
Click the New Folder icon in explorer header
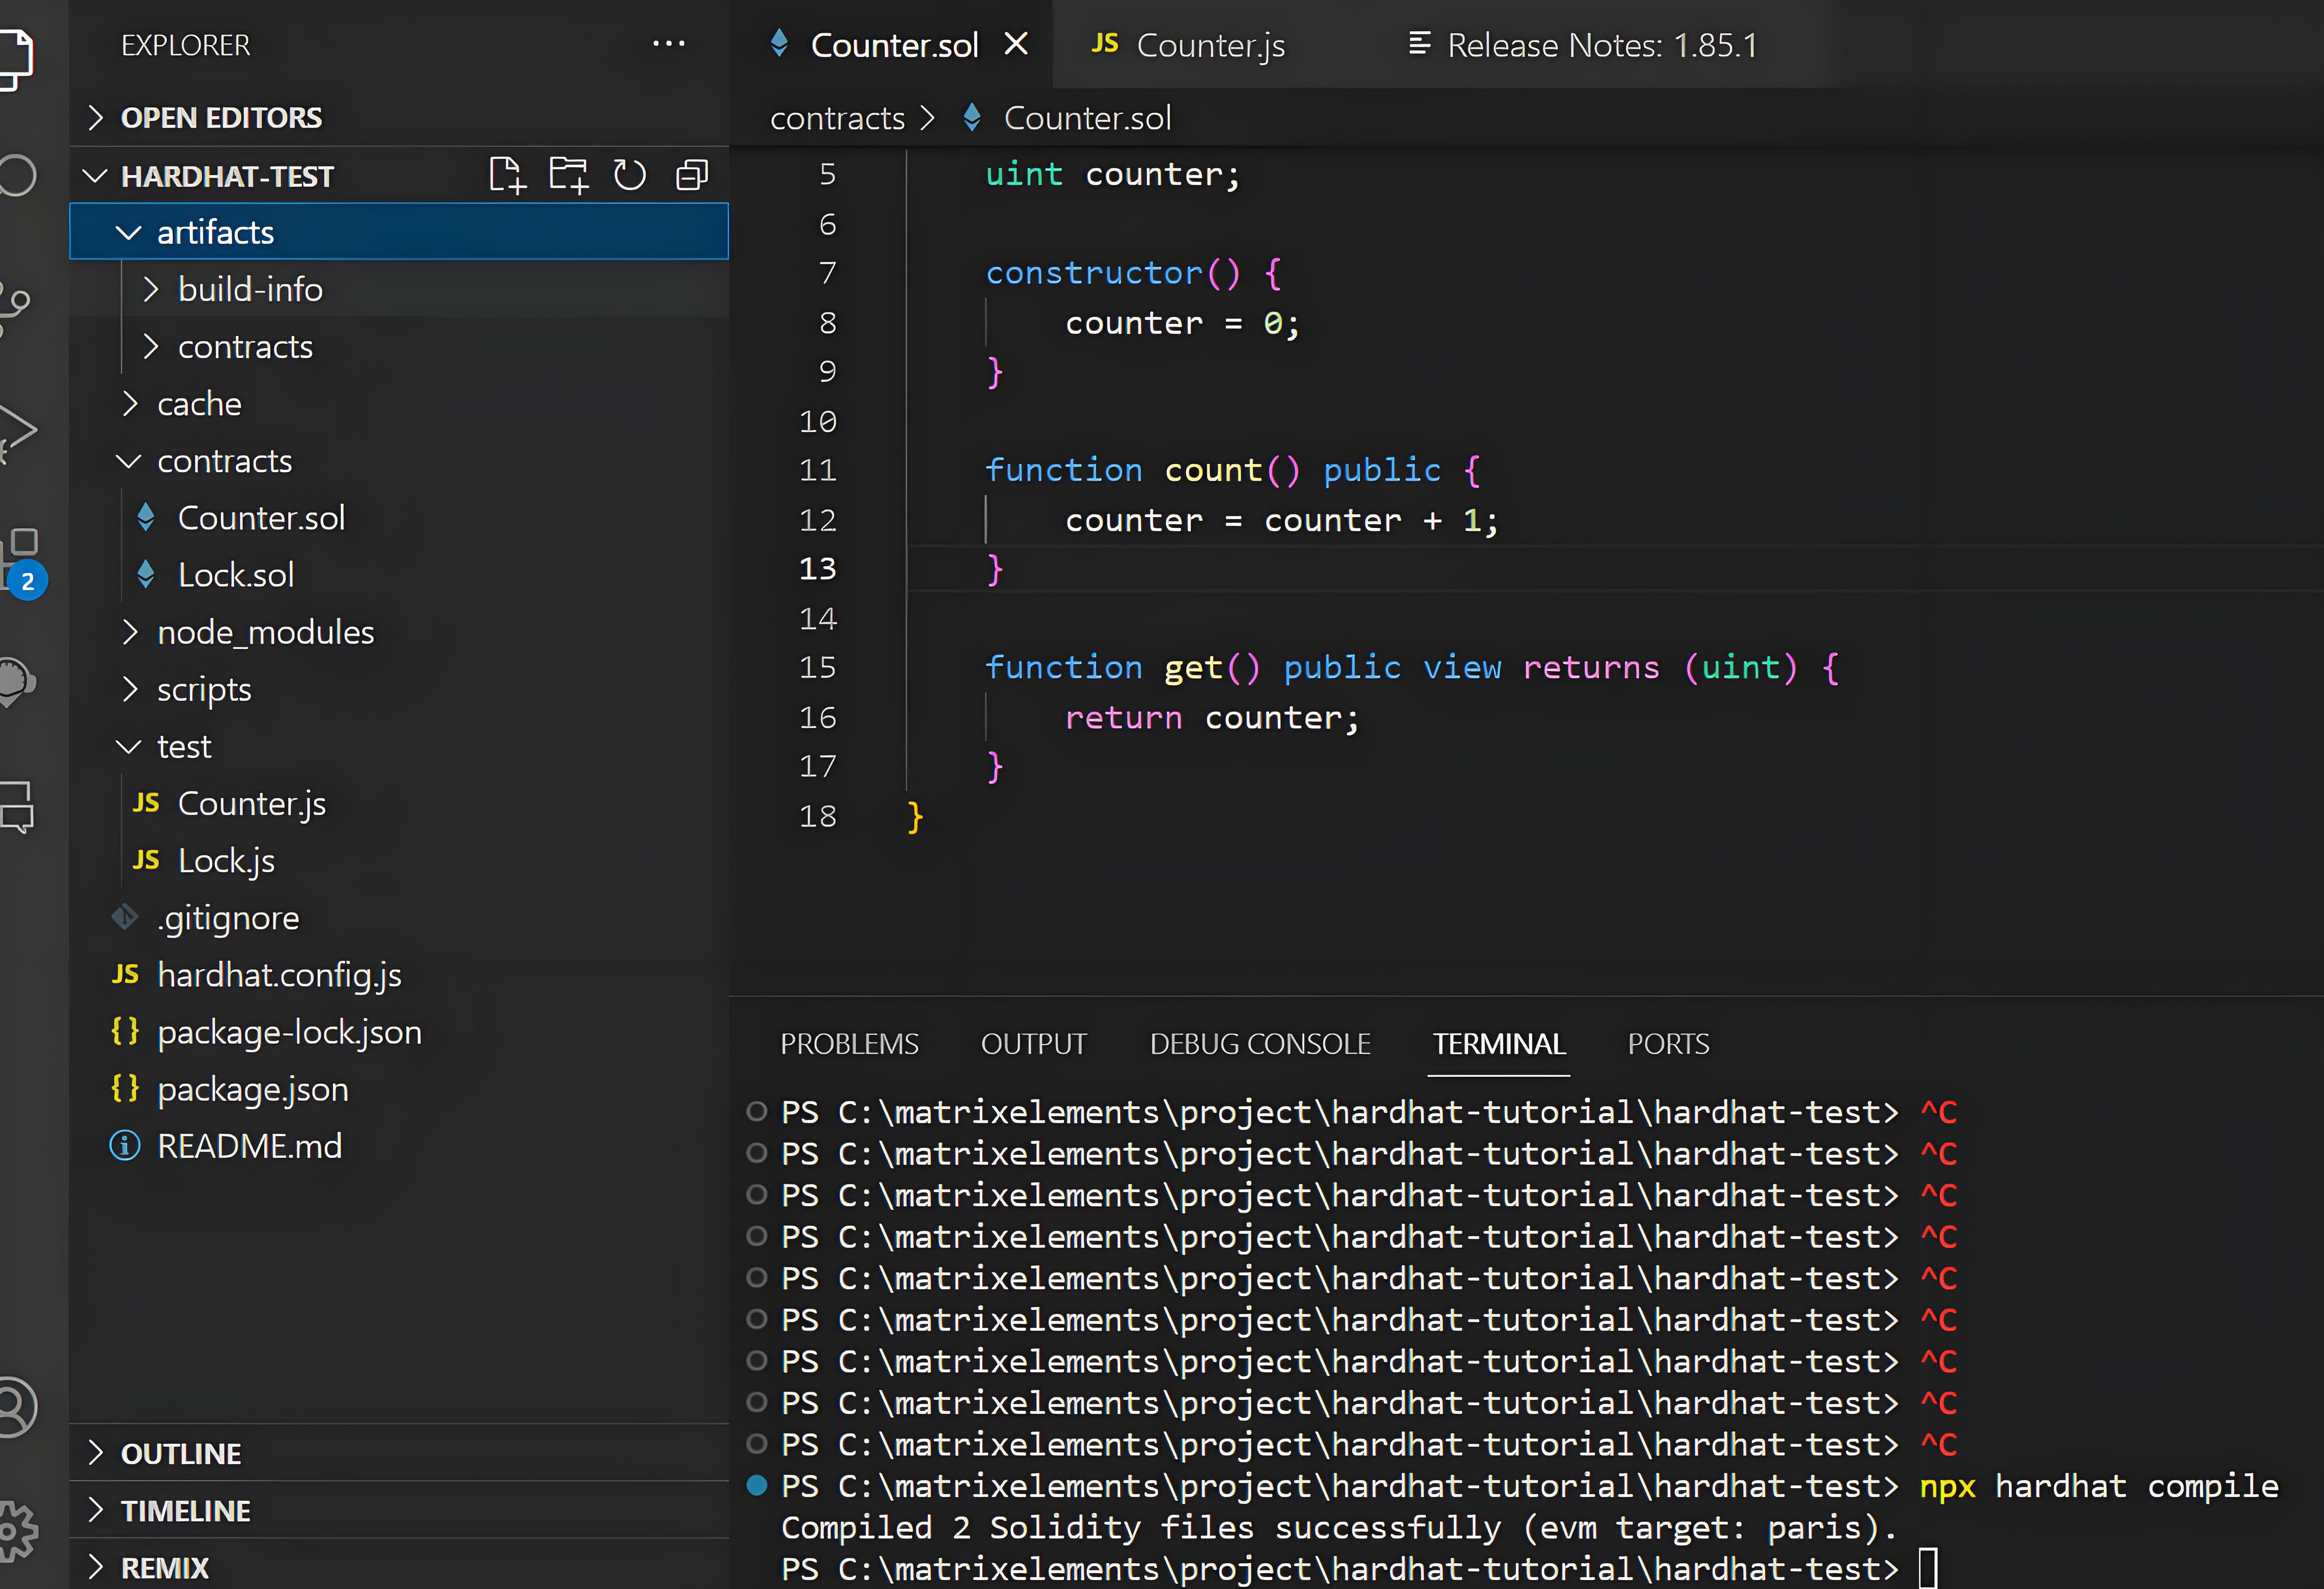point(569,175)
